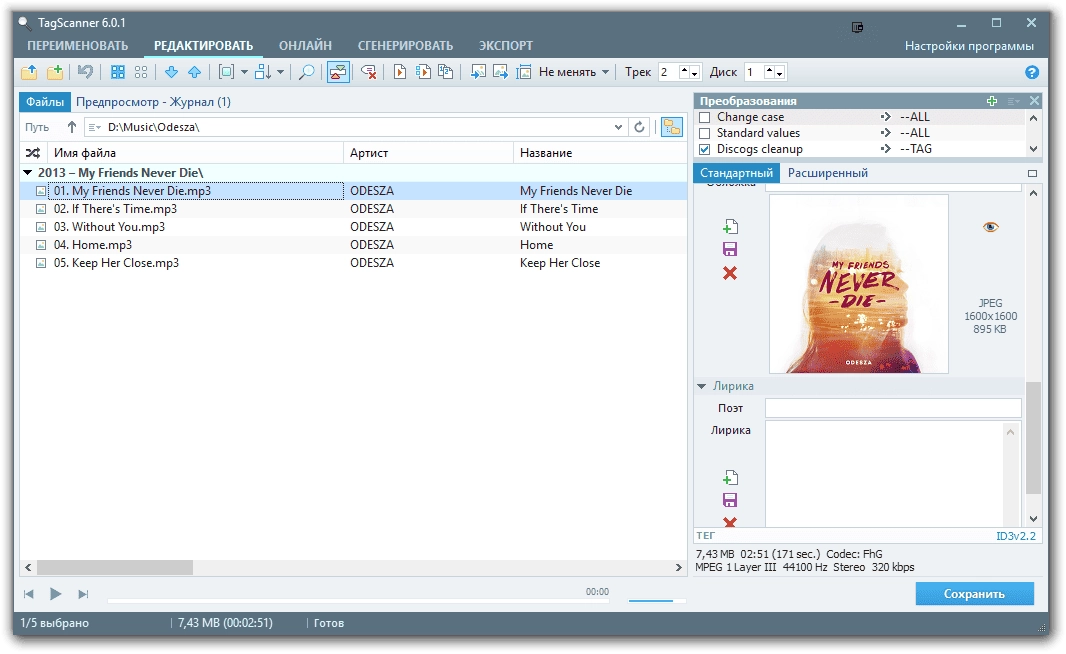Click the remove tag red X icon
Screen dimensions: 1066x654
[368, 72]
